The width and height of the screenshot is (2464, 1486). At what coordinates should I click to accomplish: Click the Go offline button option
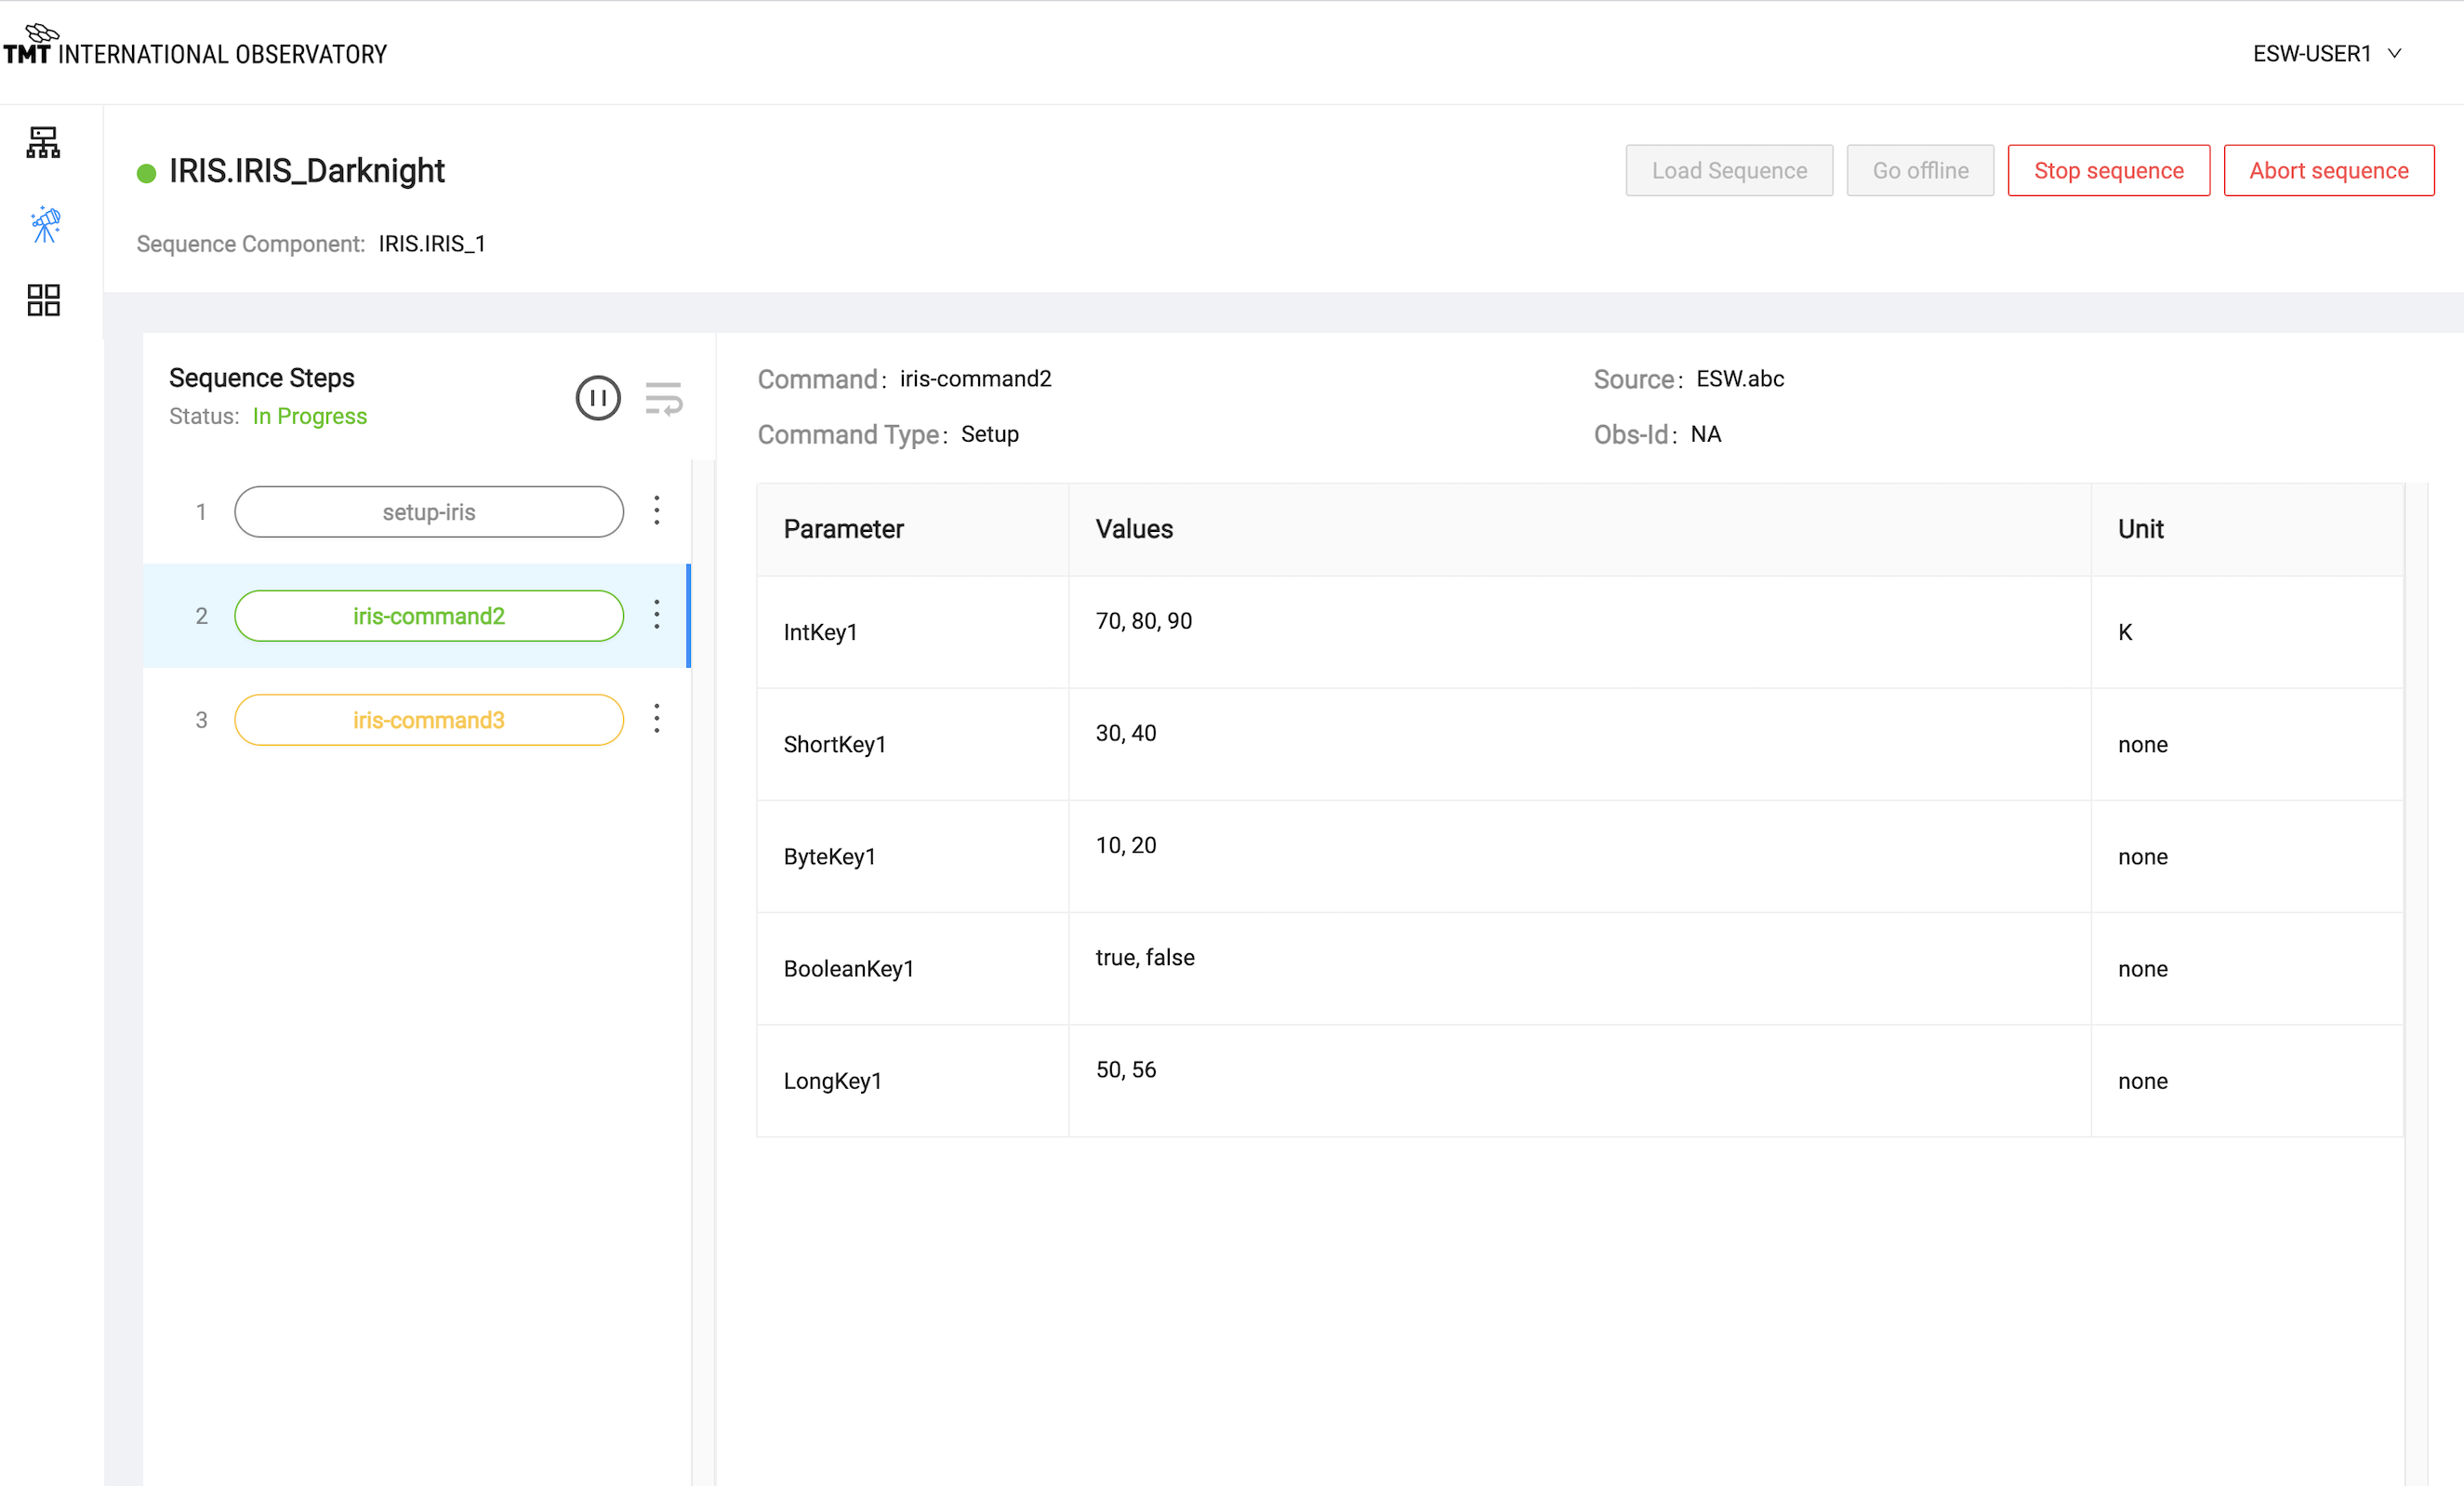1916,171
